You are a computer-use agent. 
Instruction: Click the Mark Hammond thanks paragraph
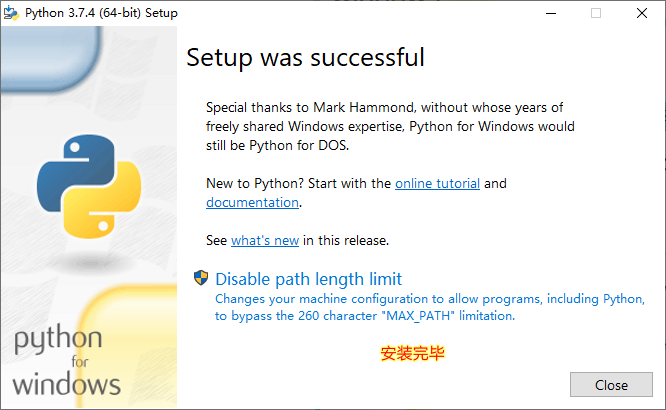click(x=390, y=126)
